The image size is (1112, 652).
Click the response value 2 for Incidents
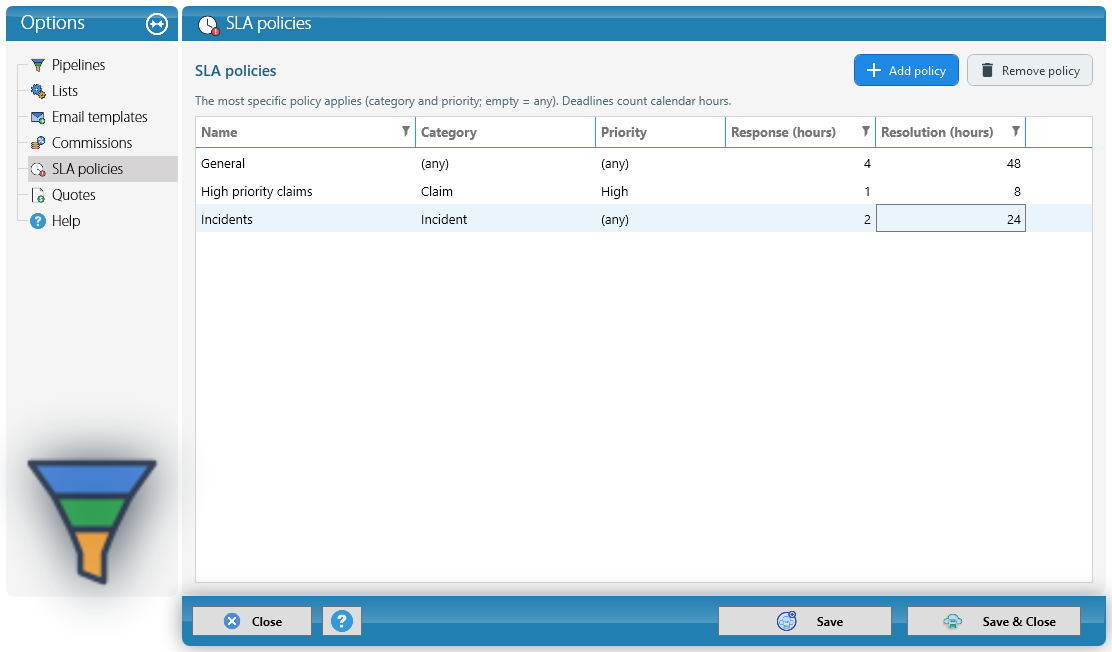point(801,219)
